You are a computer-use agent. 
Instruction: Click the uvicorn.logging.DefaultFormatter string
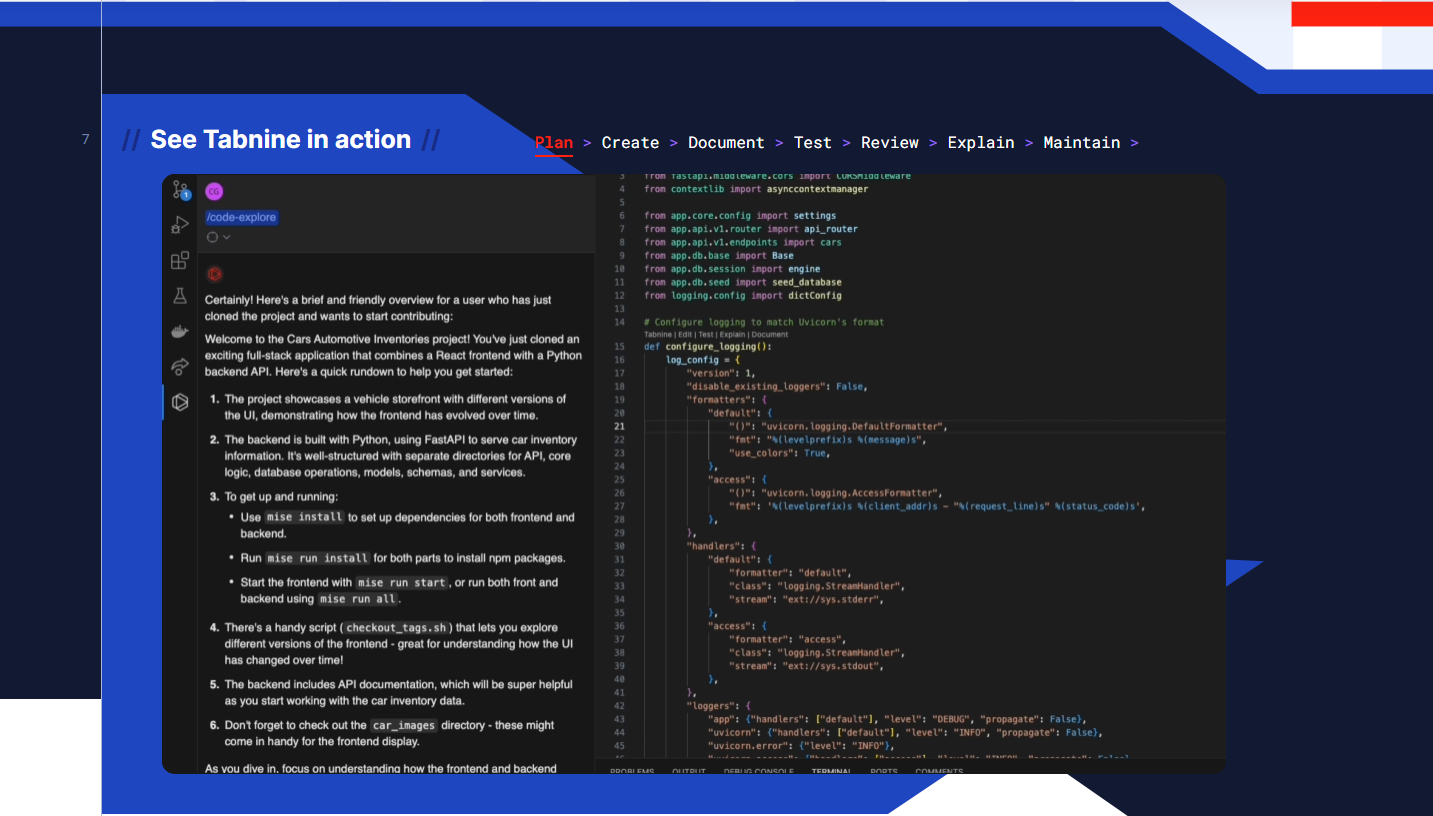[853, 426]
